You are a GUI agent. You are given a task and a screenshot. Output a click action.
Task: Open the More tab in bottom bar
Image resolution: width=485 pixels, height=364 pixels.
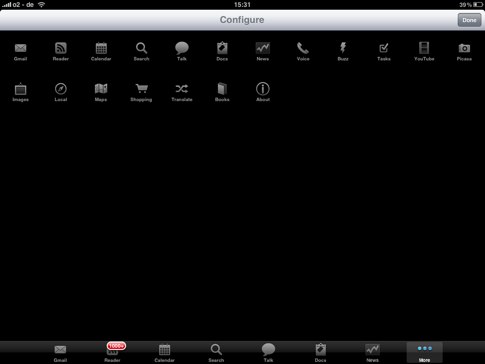425,353
